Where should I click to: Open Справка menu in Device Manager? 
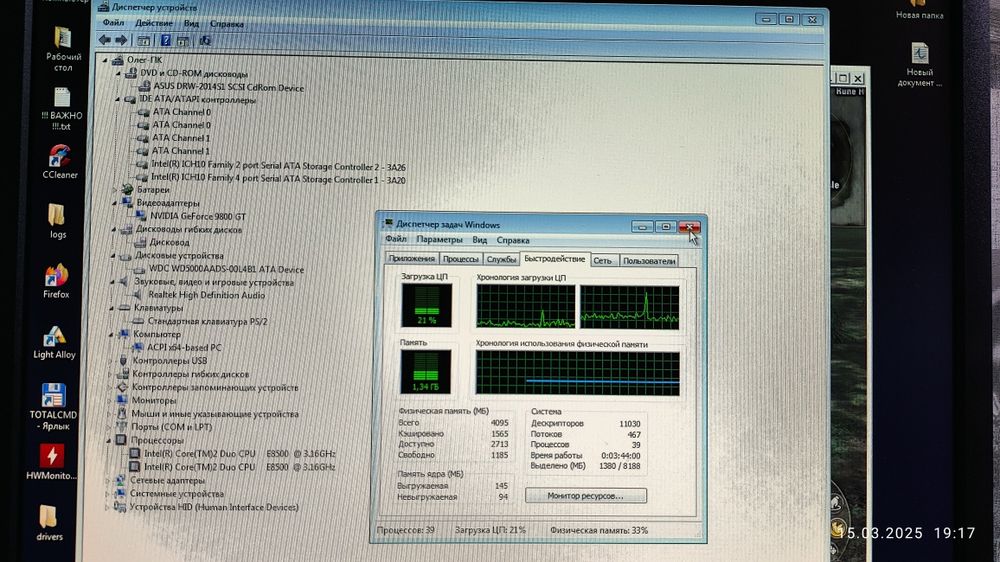click(226, 24)
